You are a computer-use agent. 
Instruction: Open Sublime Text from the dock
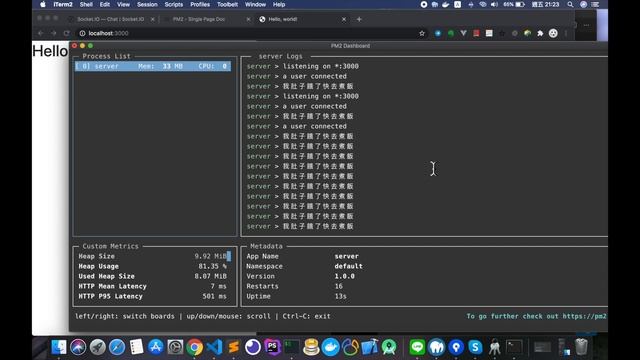coord(233,347)
